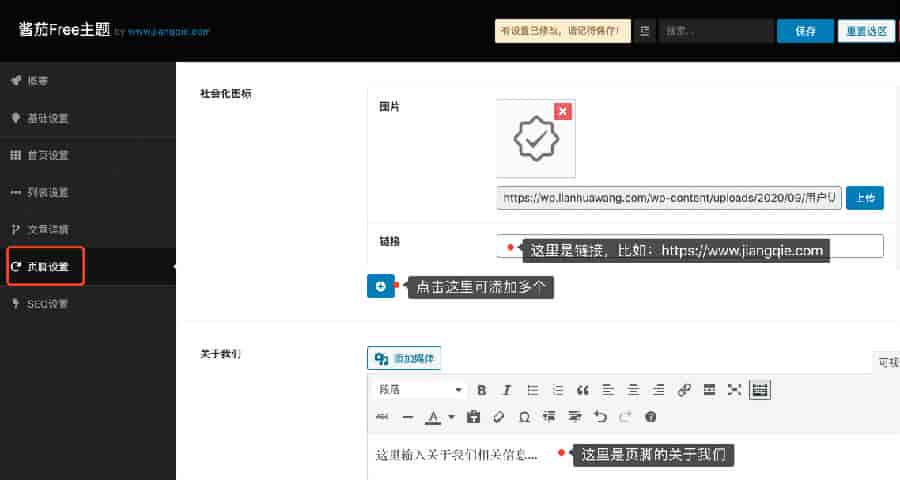Open SEO设置 in the sidebar

[x=48, y=303]
